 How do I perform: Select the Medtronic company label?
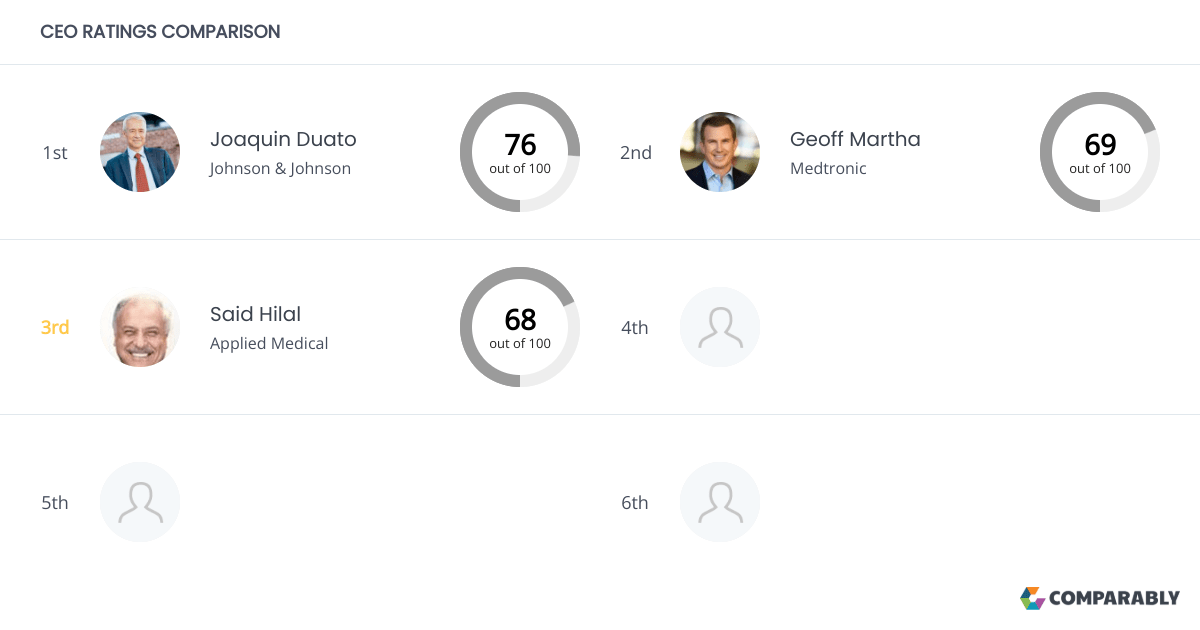[x=828, y=169]
